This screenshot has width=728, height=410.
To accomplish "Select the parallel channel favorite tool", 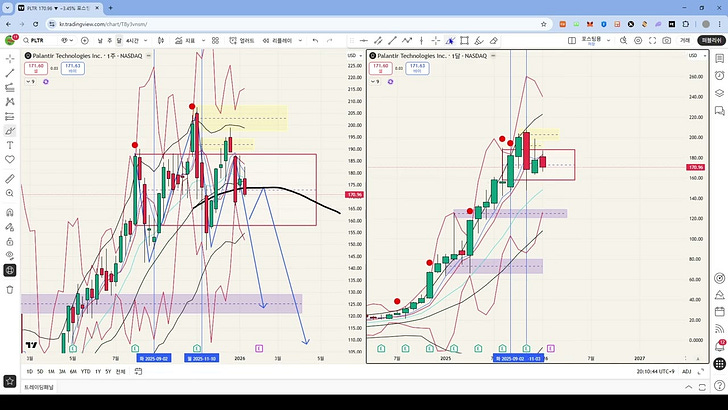I will point(378,41).
